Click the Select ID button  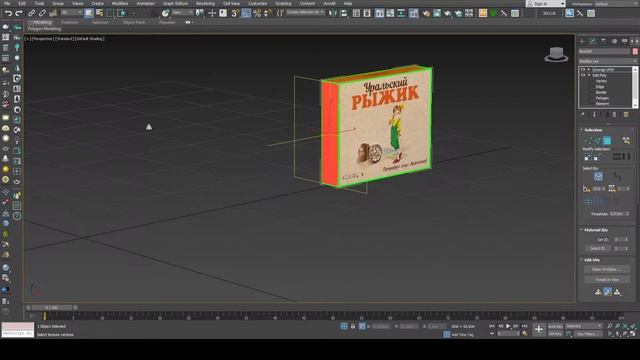[598, 248]
